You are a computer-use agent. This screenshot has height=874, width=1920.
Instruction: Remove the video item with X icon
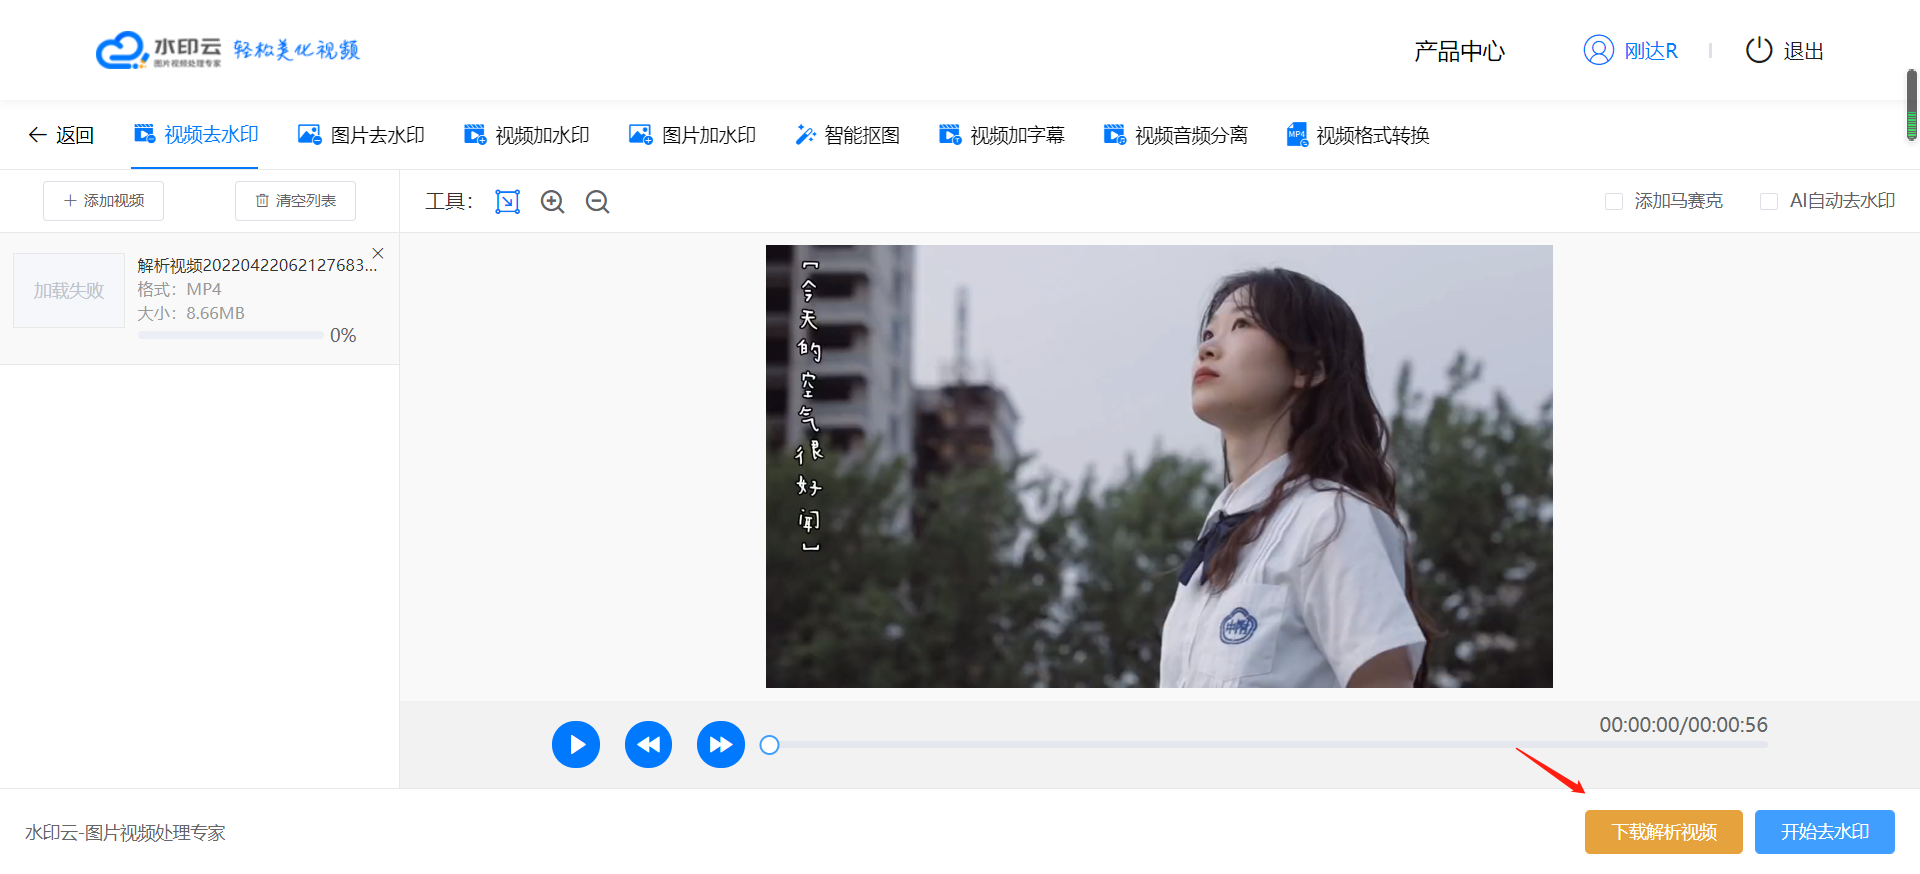pyautogui.click(x=378, y=253)
